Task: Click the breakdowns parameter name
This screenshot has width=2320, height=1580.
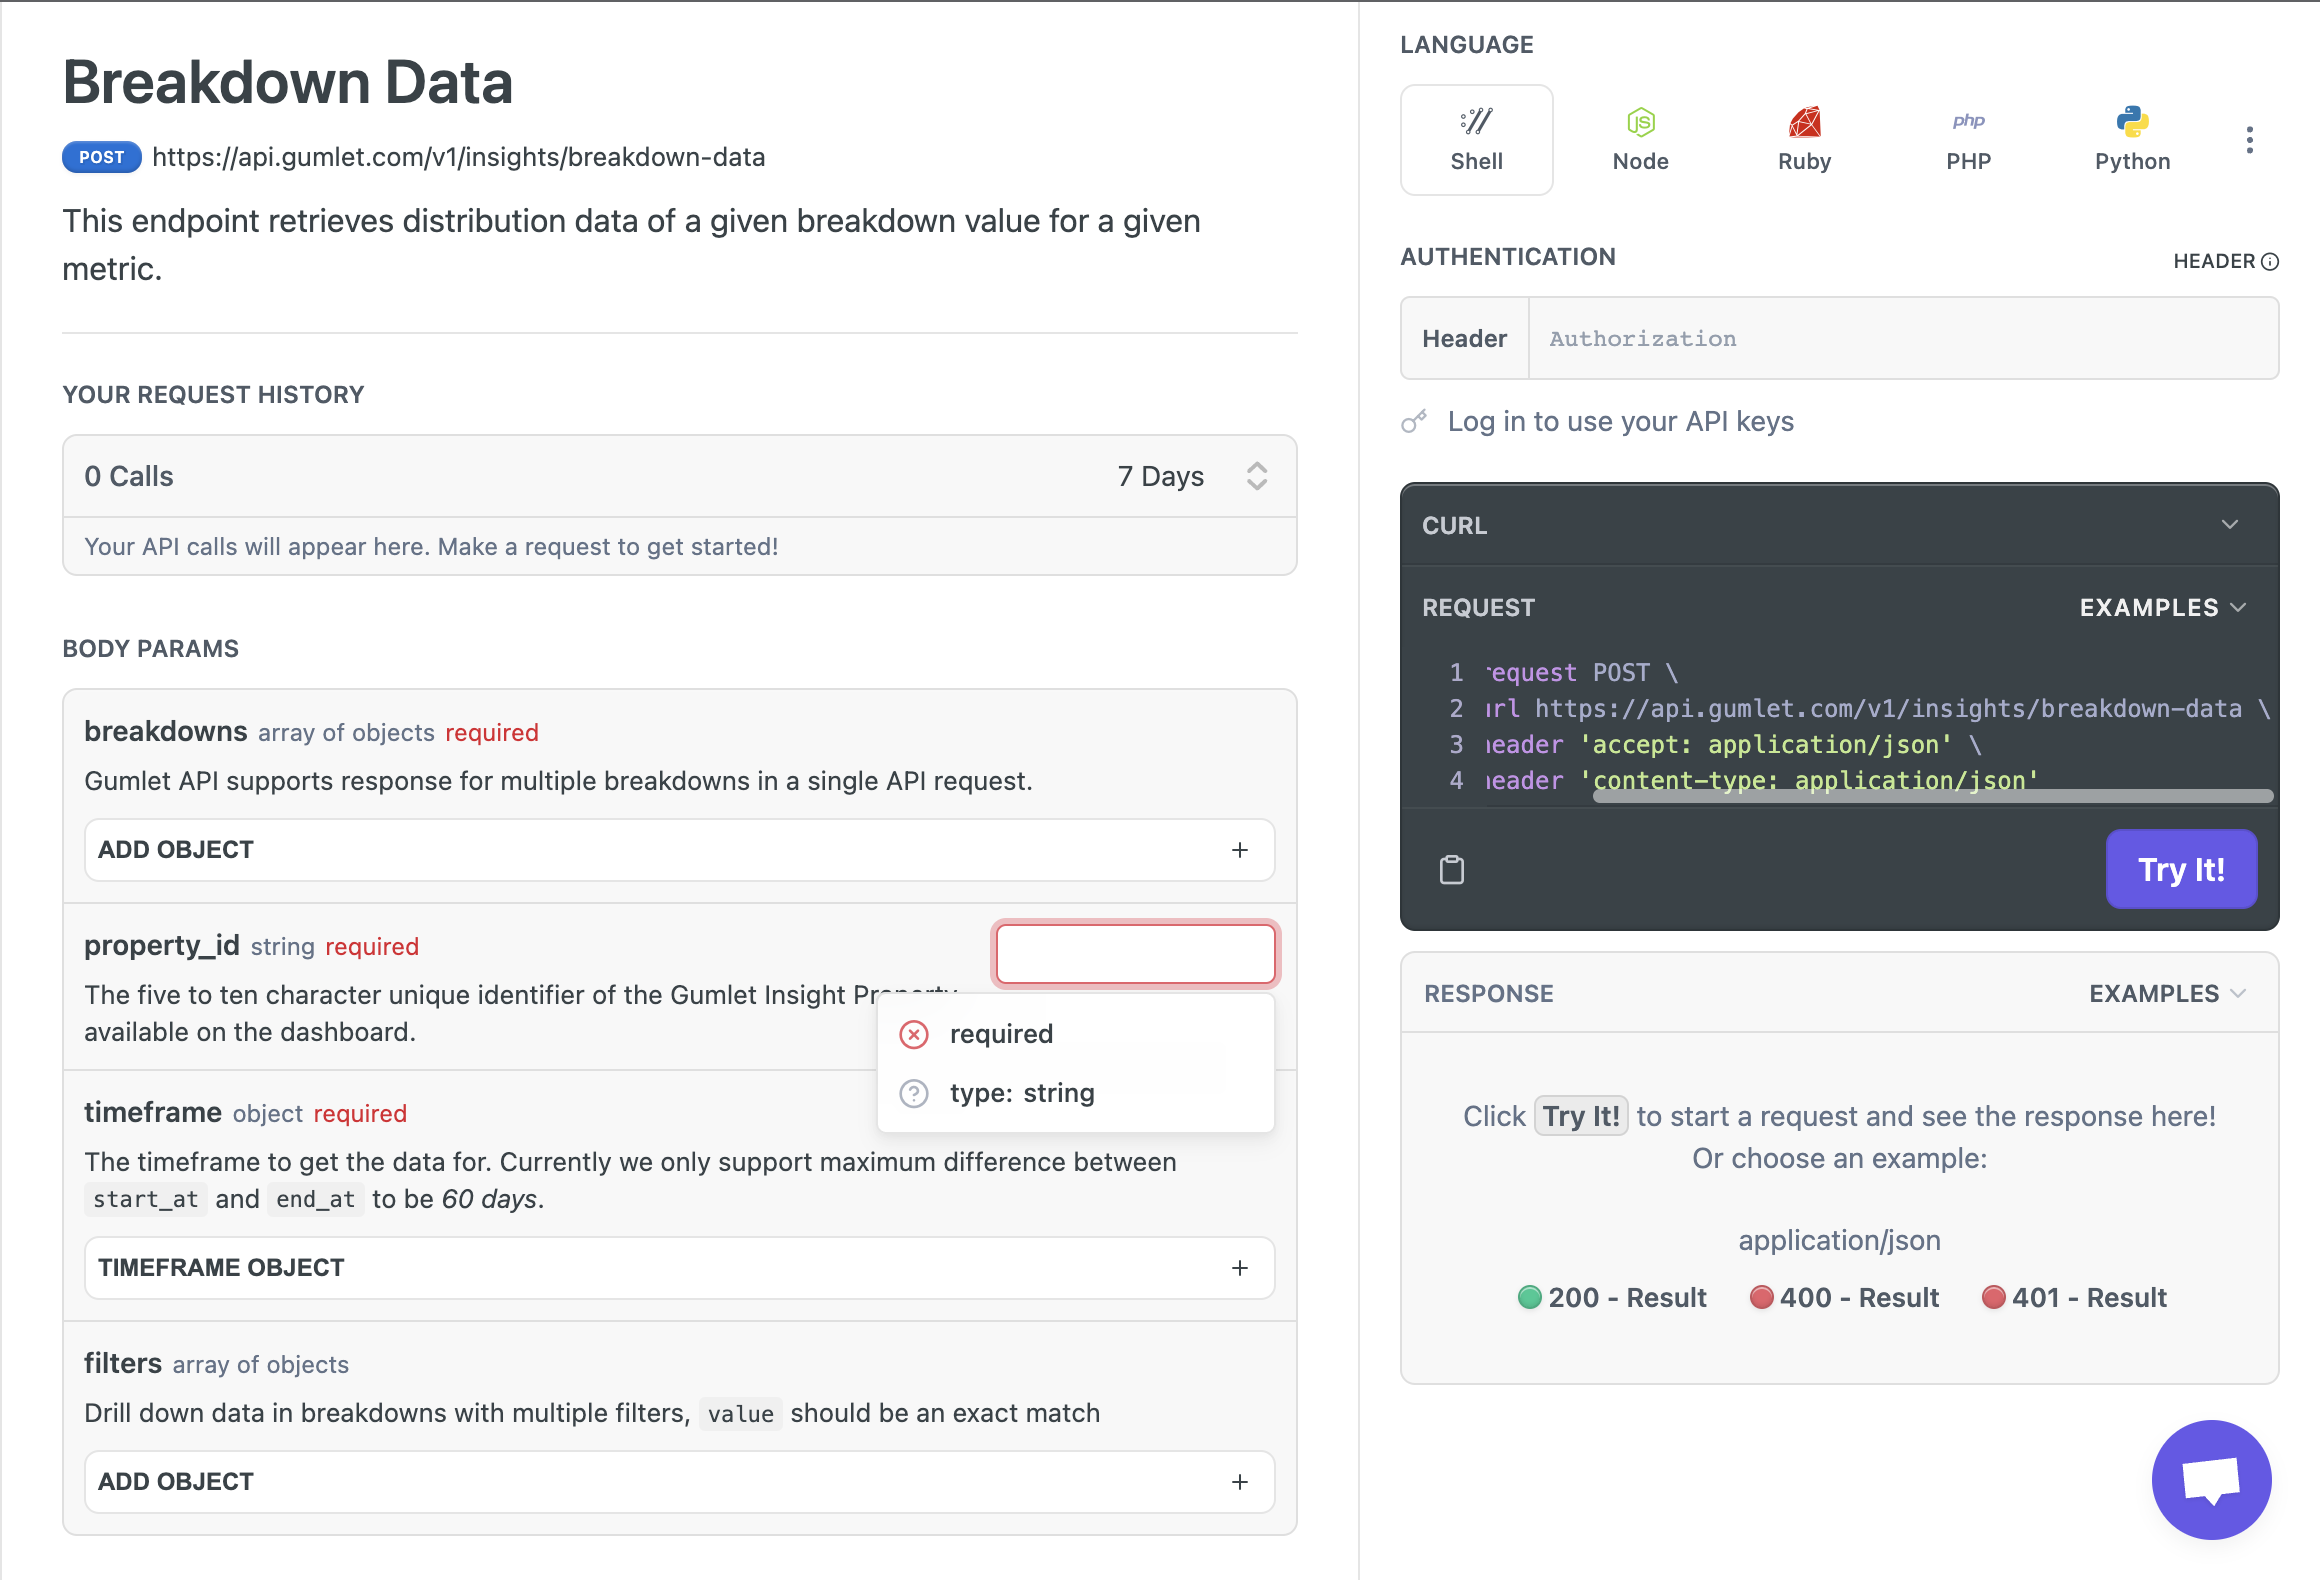Action: point(165,731)
